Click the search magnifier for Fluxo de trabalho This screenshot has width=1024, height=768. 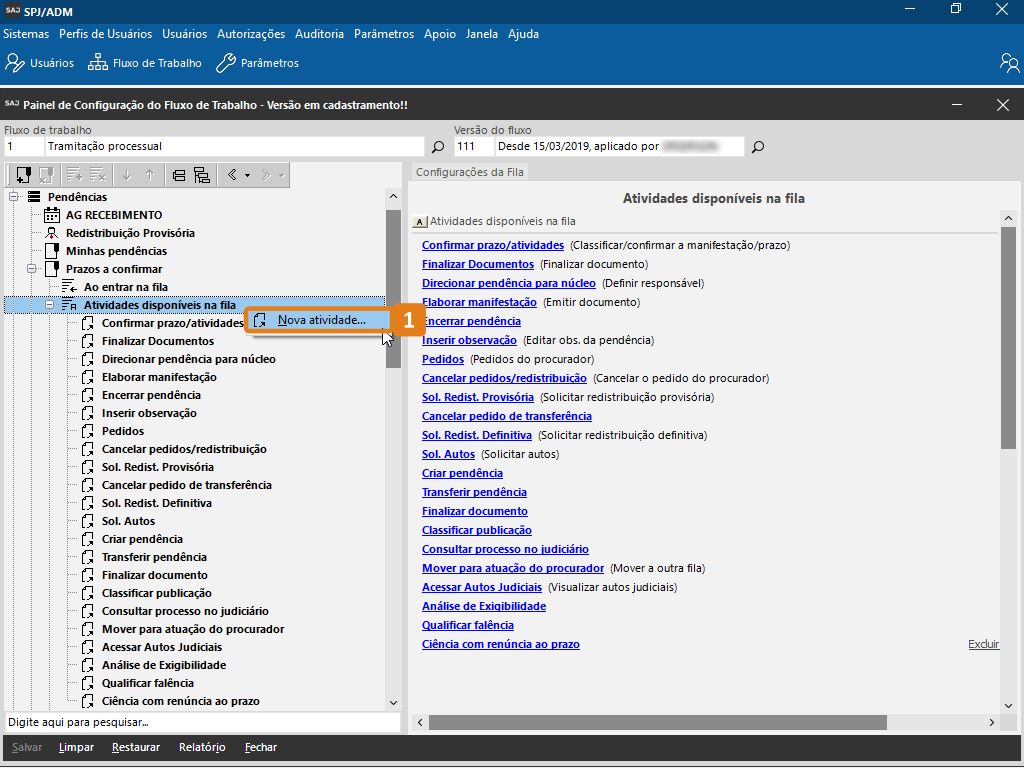pos(438,146)
